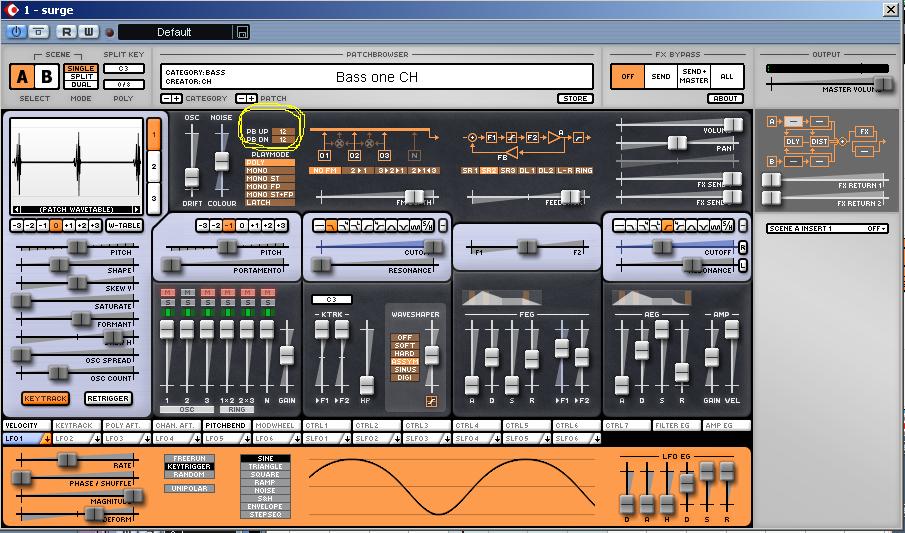This screenshot has width=905, height=533.
Task: Select oscillator O1 box in FM routing
Action: pyautogui.click(x=324, y=155)
